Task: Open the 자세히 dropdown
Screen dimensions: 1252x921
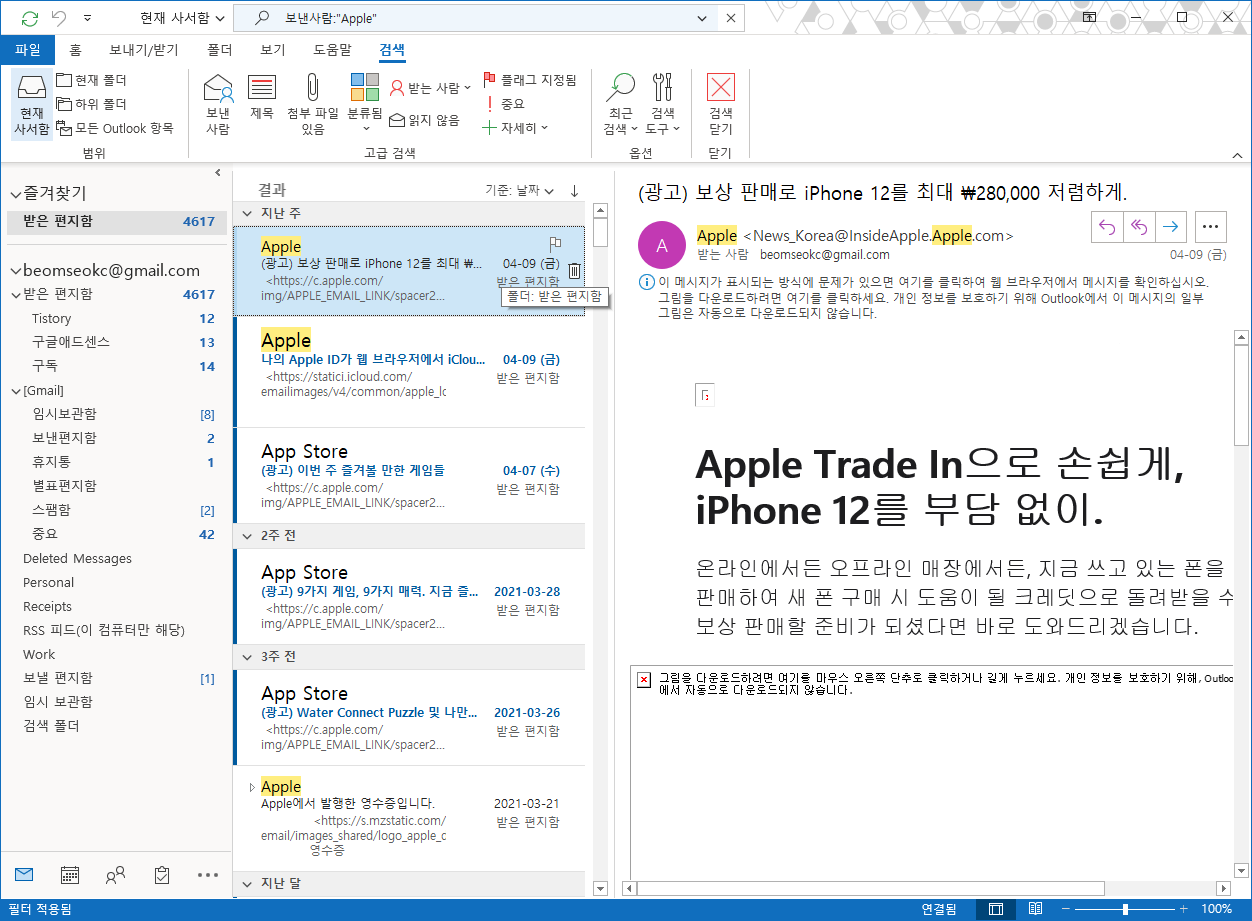Action: 515,128
